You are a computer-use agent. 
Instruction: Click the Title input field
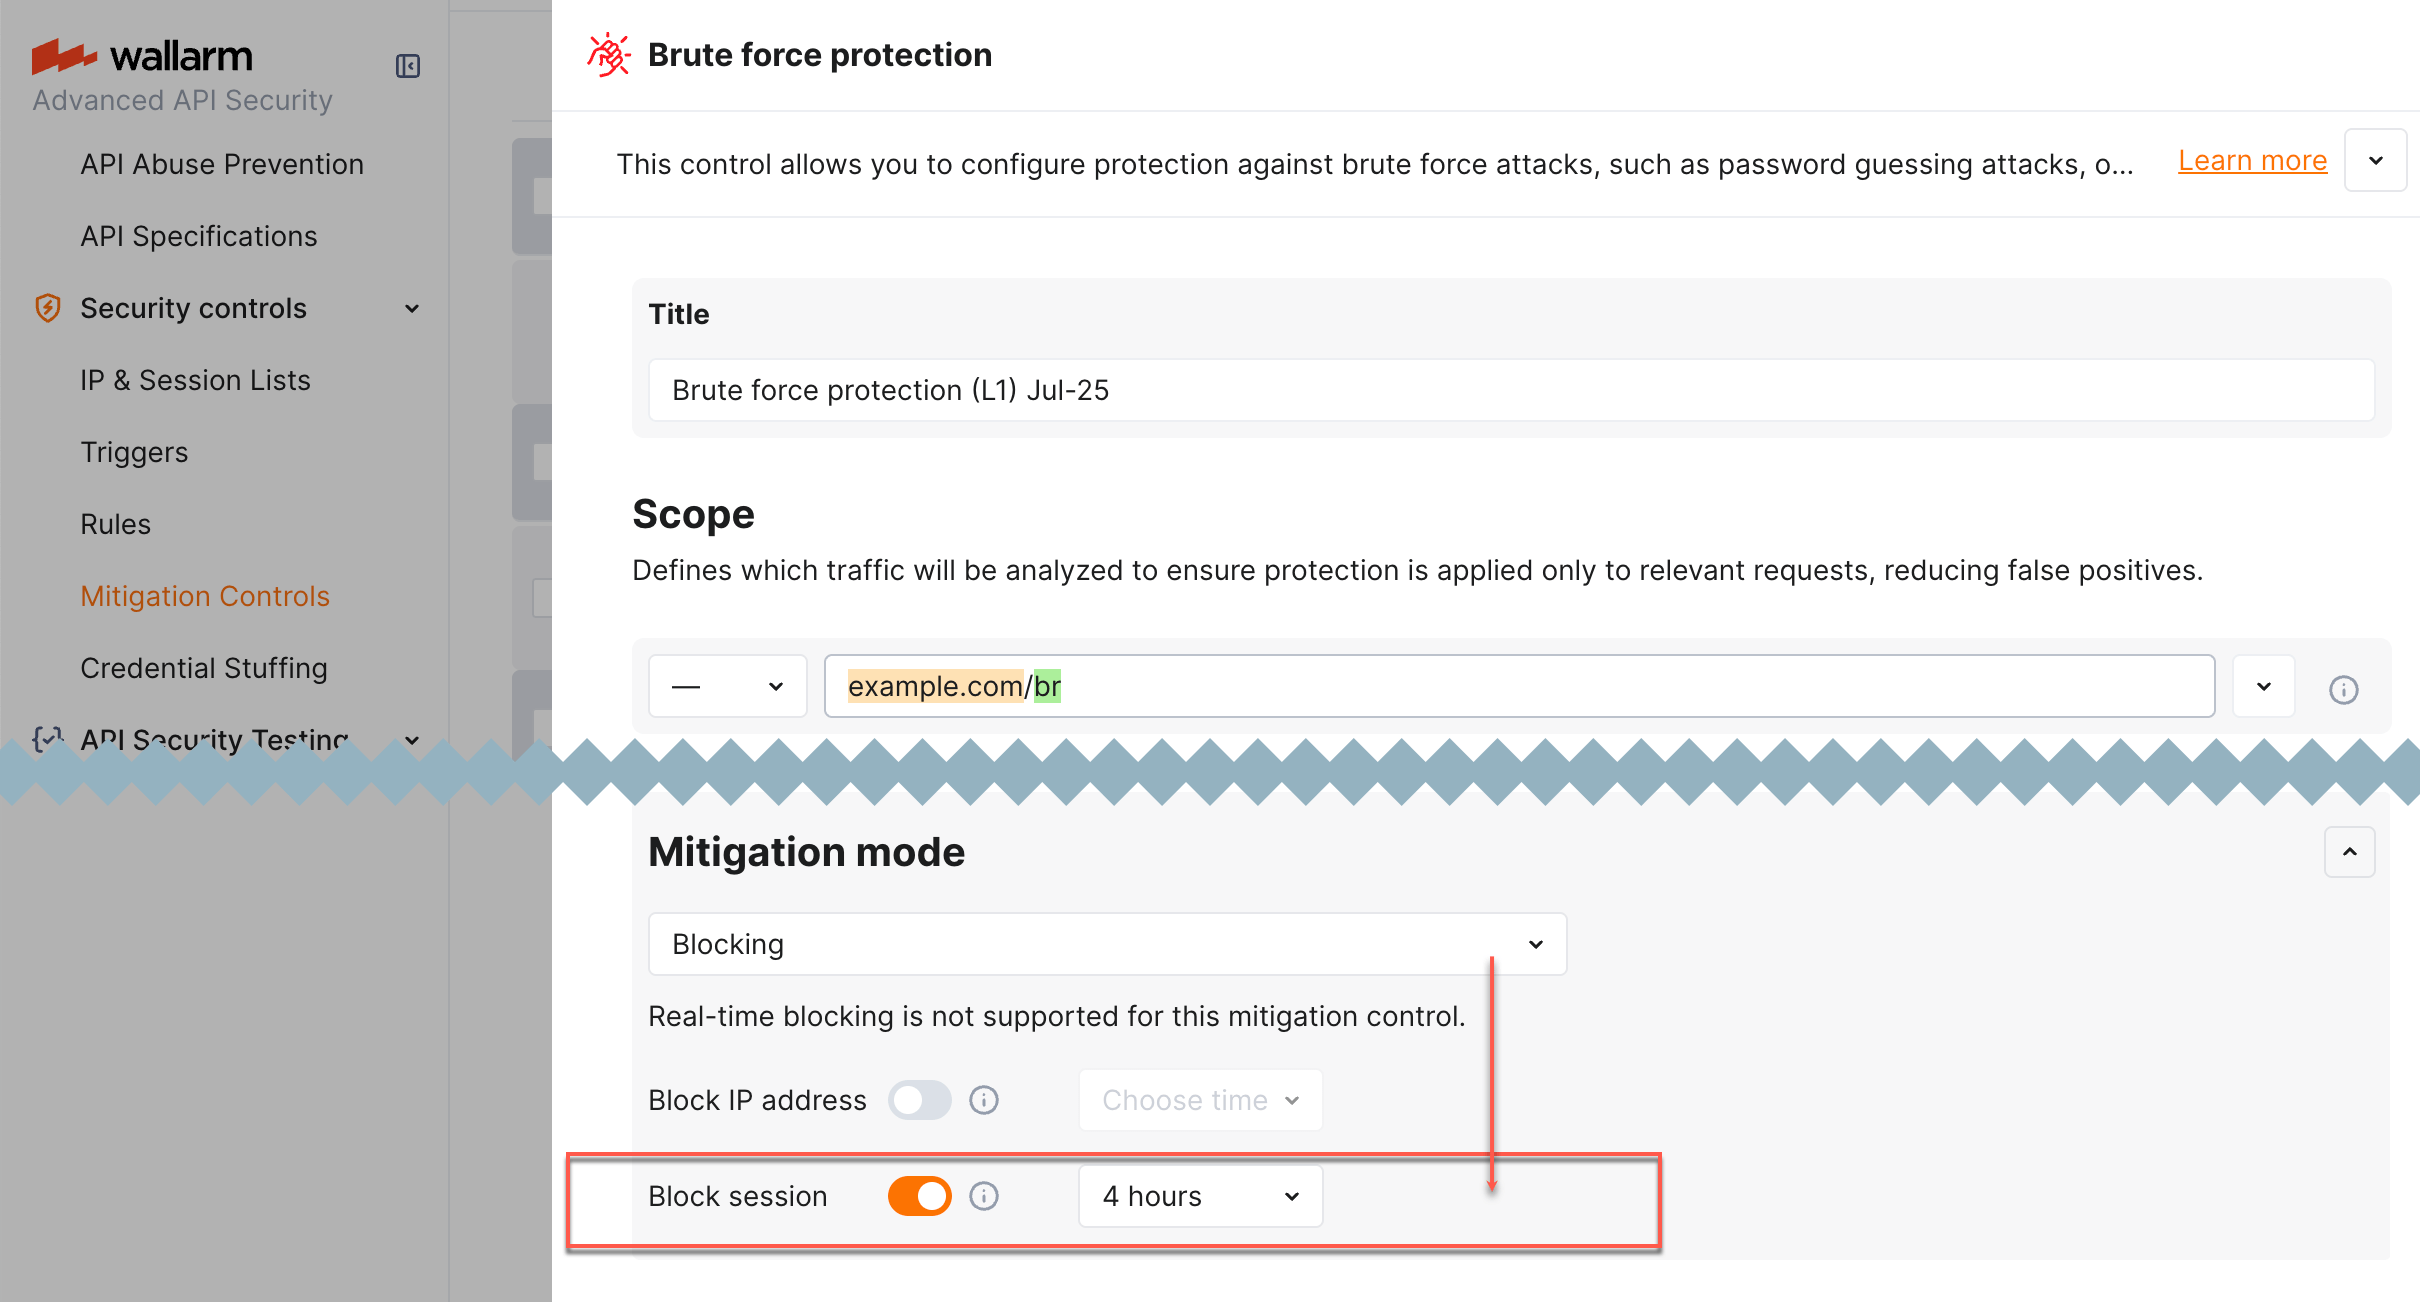[x=1400, y=390]
